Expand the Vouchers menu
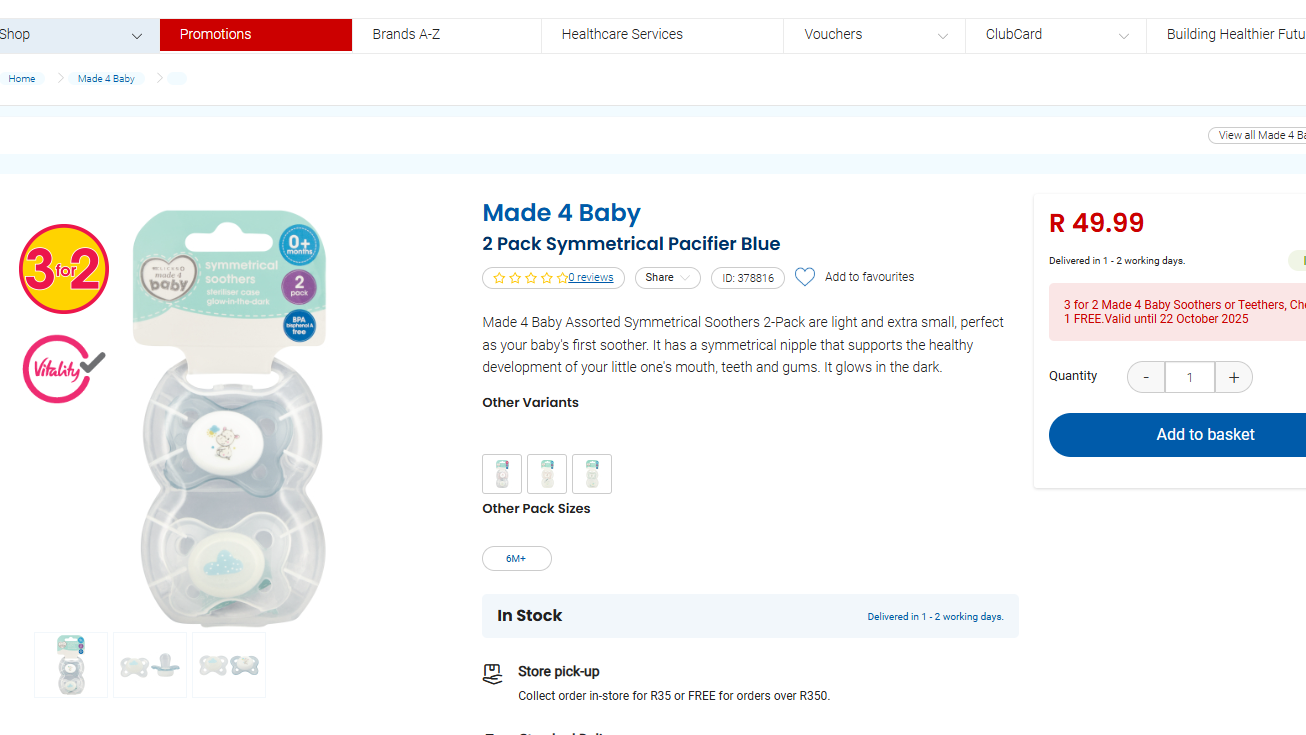Screen dimensions: 1306x735 click(942, 36)
